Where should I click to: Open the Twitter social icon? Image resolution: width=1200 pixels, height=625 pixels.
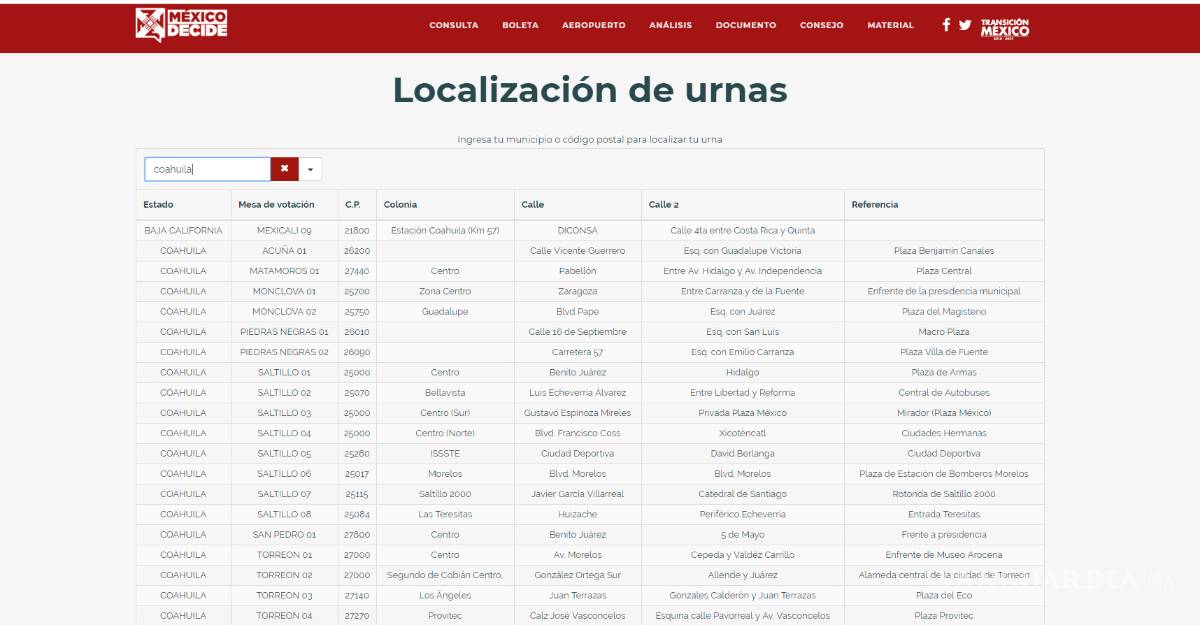[x=965, y=25]
